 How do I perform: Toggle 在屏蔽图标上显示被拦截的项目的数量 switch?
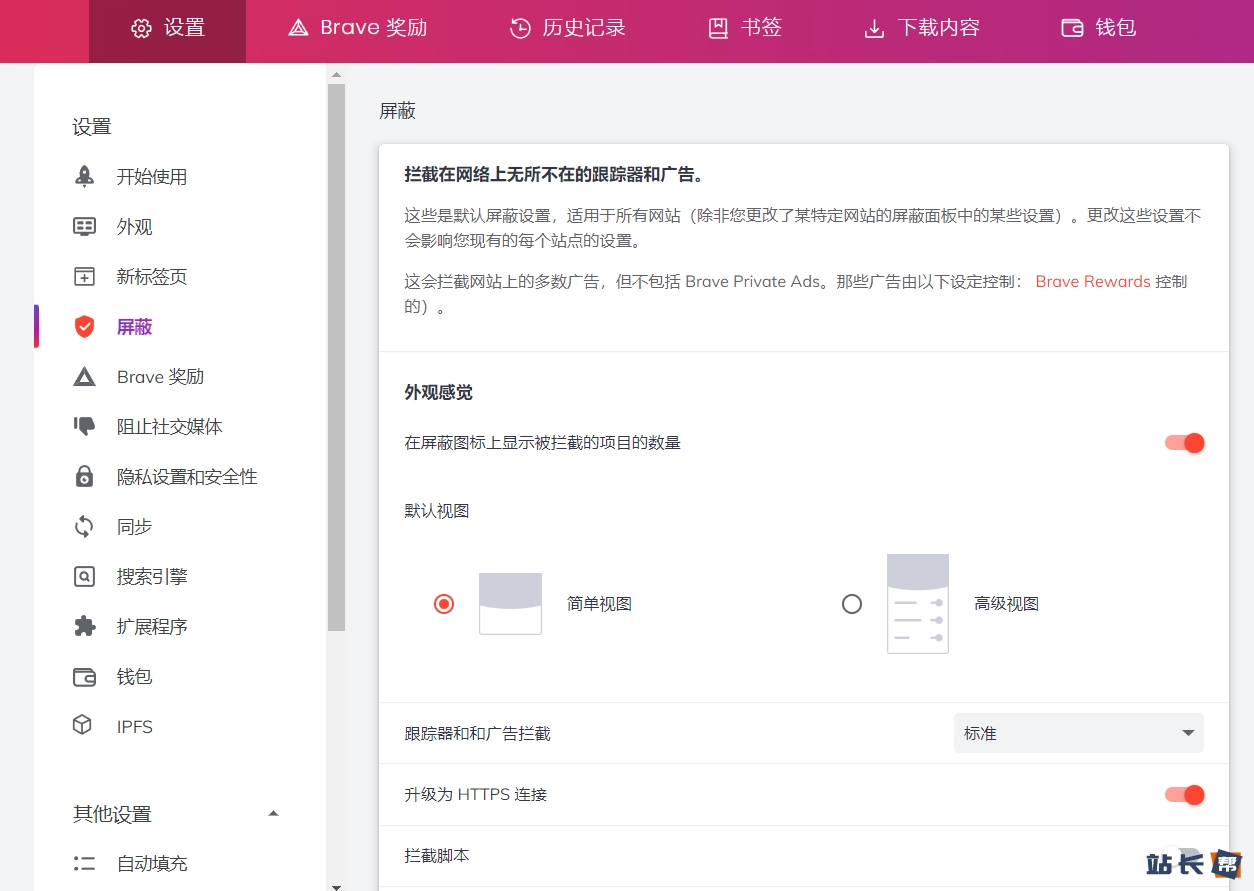pyautogui.click(x=1184, y=443)
